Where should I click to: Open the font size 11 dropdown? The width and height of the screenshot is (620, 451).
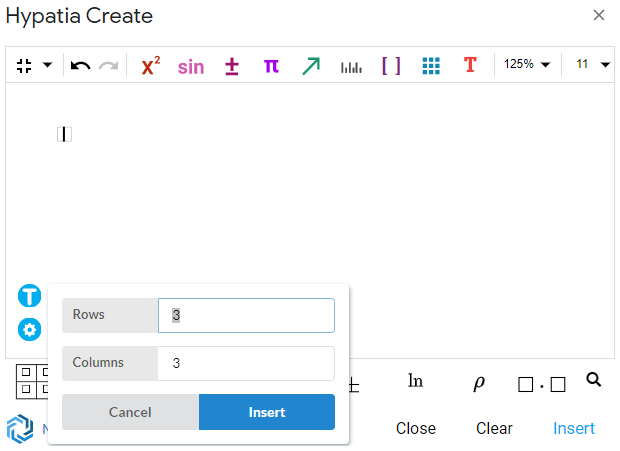(x=592, y=64)
